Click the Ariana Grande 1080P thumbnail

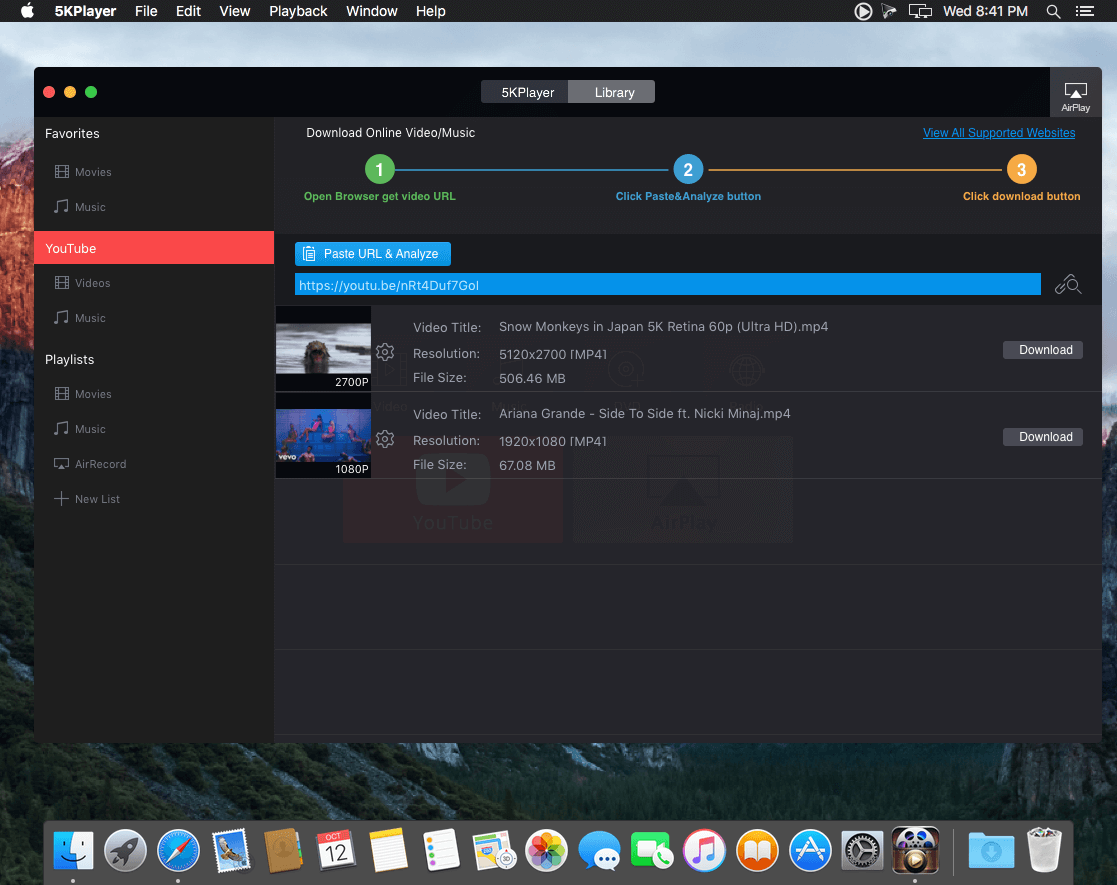tap(323, 435)
